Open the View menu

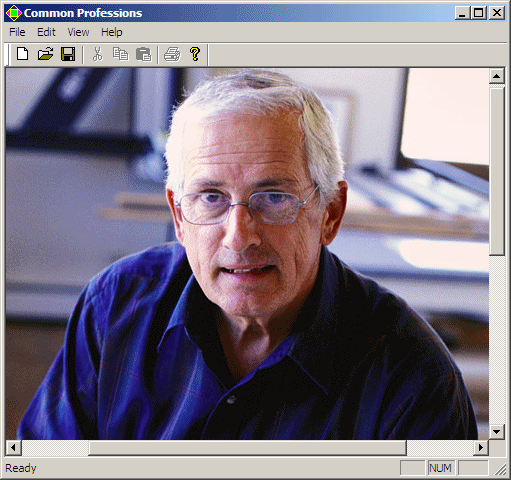pyautogui.click(x=78, y=32)
